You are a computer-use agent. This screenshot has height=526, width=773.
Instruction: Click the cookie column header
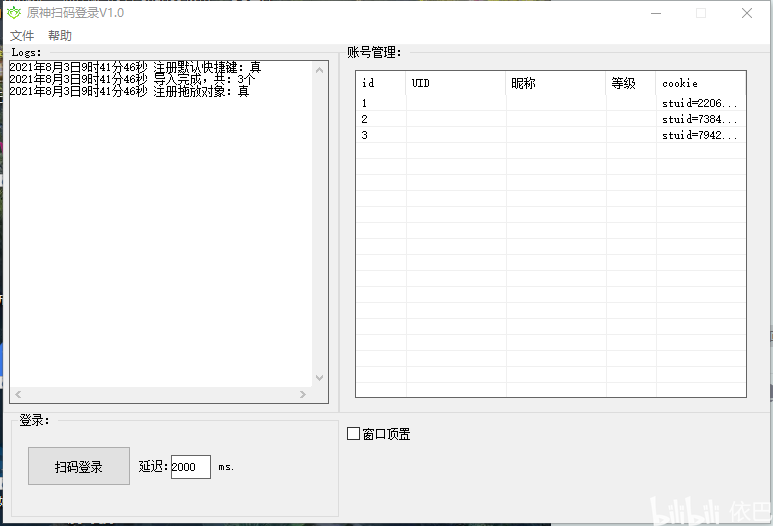coord(701,83)
